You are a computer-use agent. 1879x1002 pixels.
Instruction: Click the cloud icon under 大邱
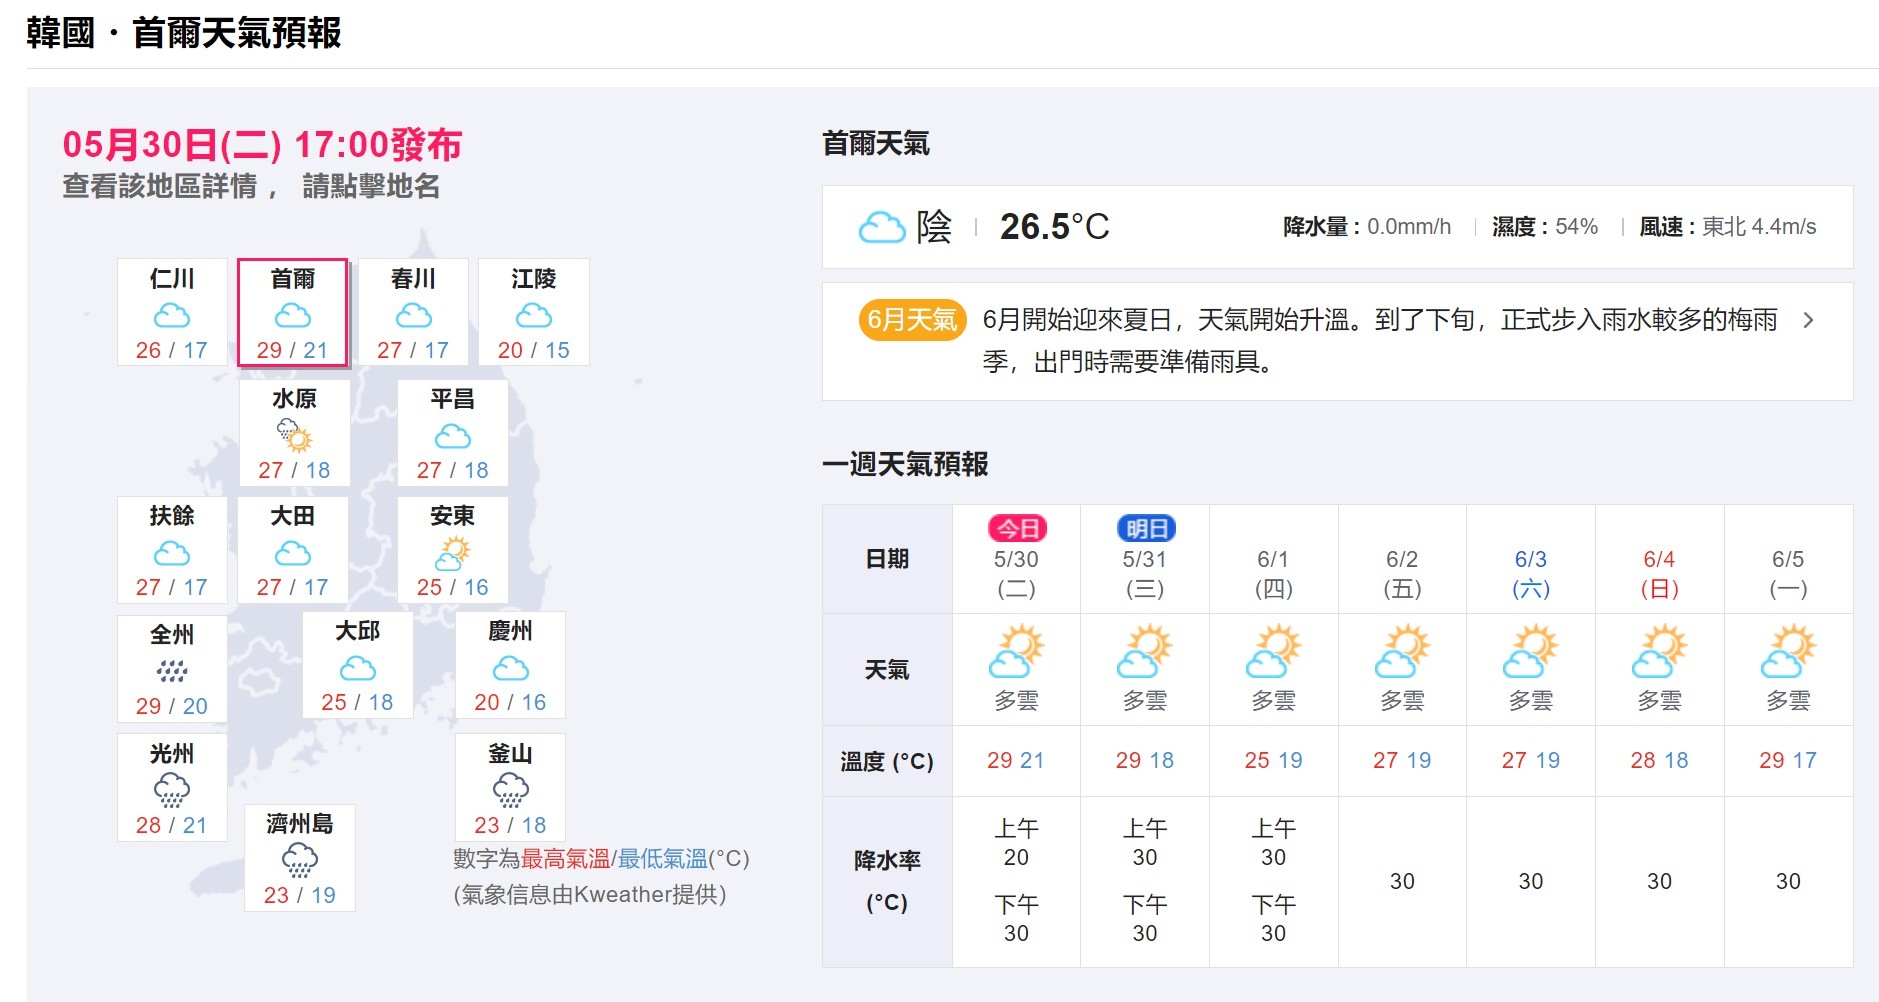point(358,668)
